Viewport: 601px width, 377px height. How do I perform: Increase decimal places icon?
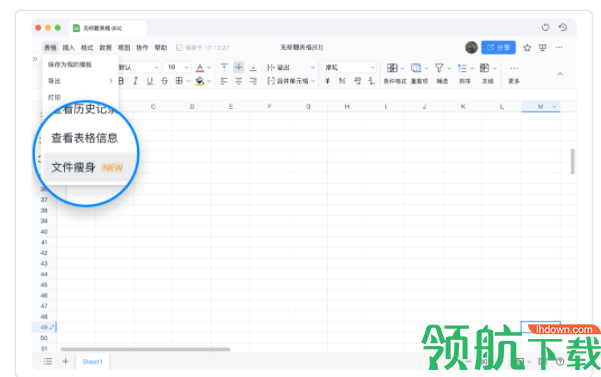pos(357,81)
